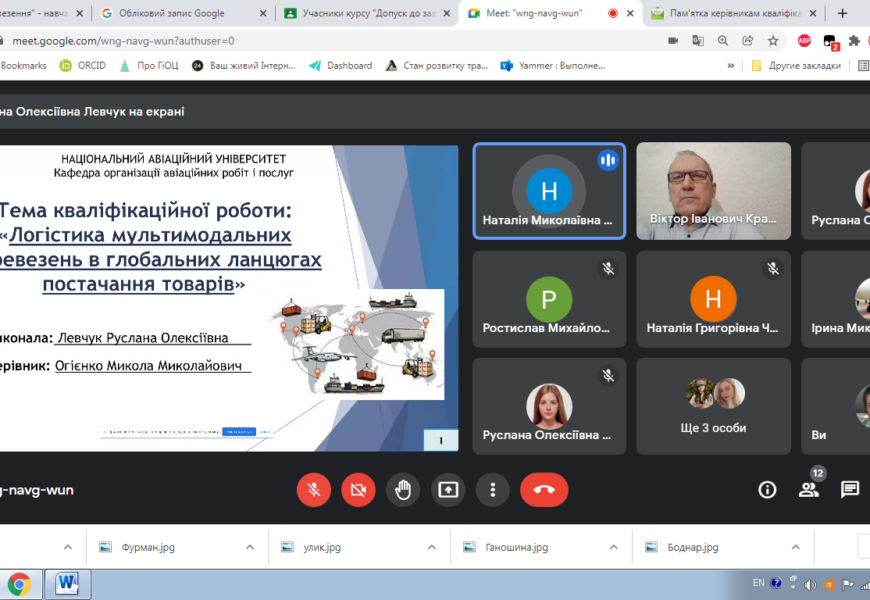This screenshot has height=600, width=870.
Task: Leave the call with the red hang-up button
Action: tap(544, 490)
